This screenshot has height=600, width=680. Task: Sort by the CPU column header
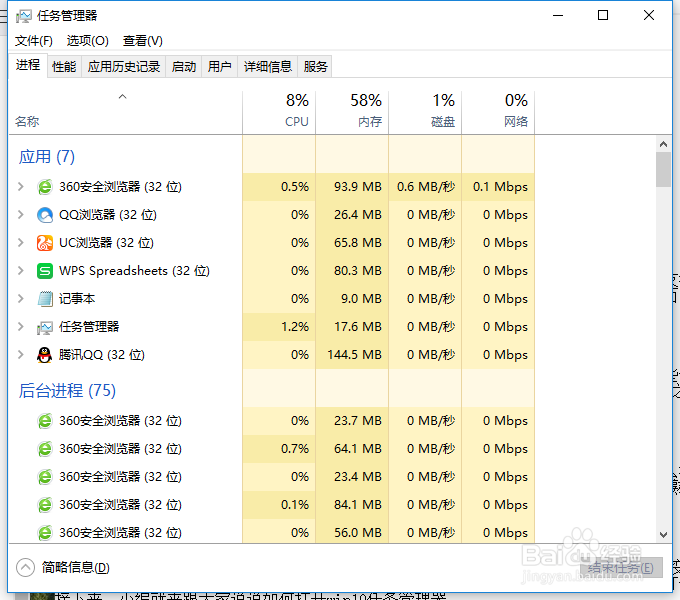279,112
